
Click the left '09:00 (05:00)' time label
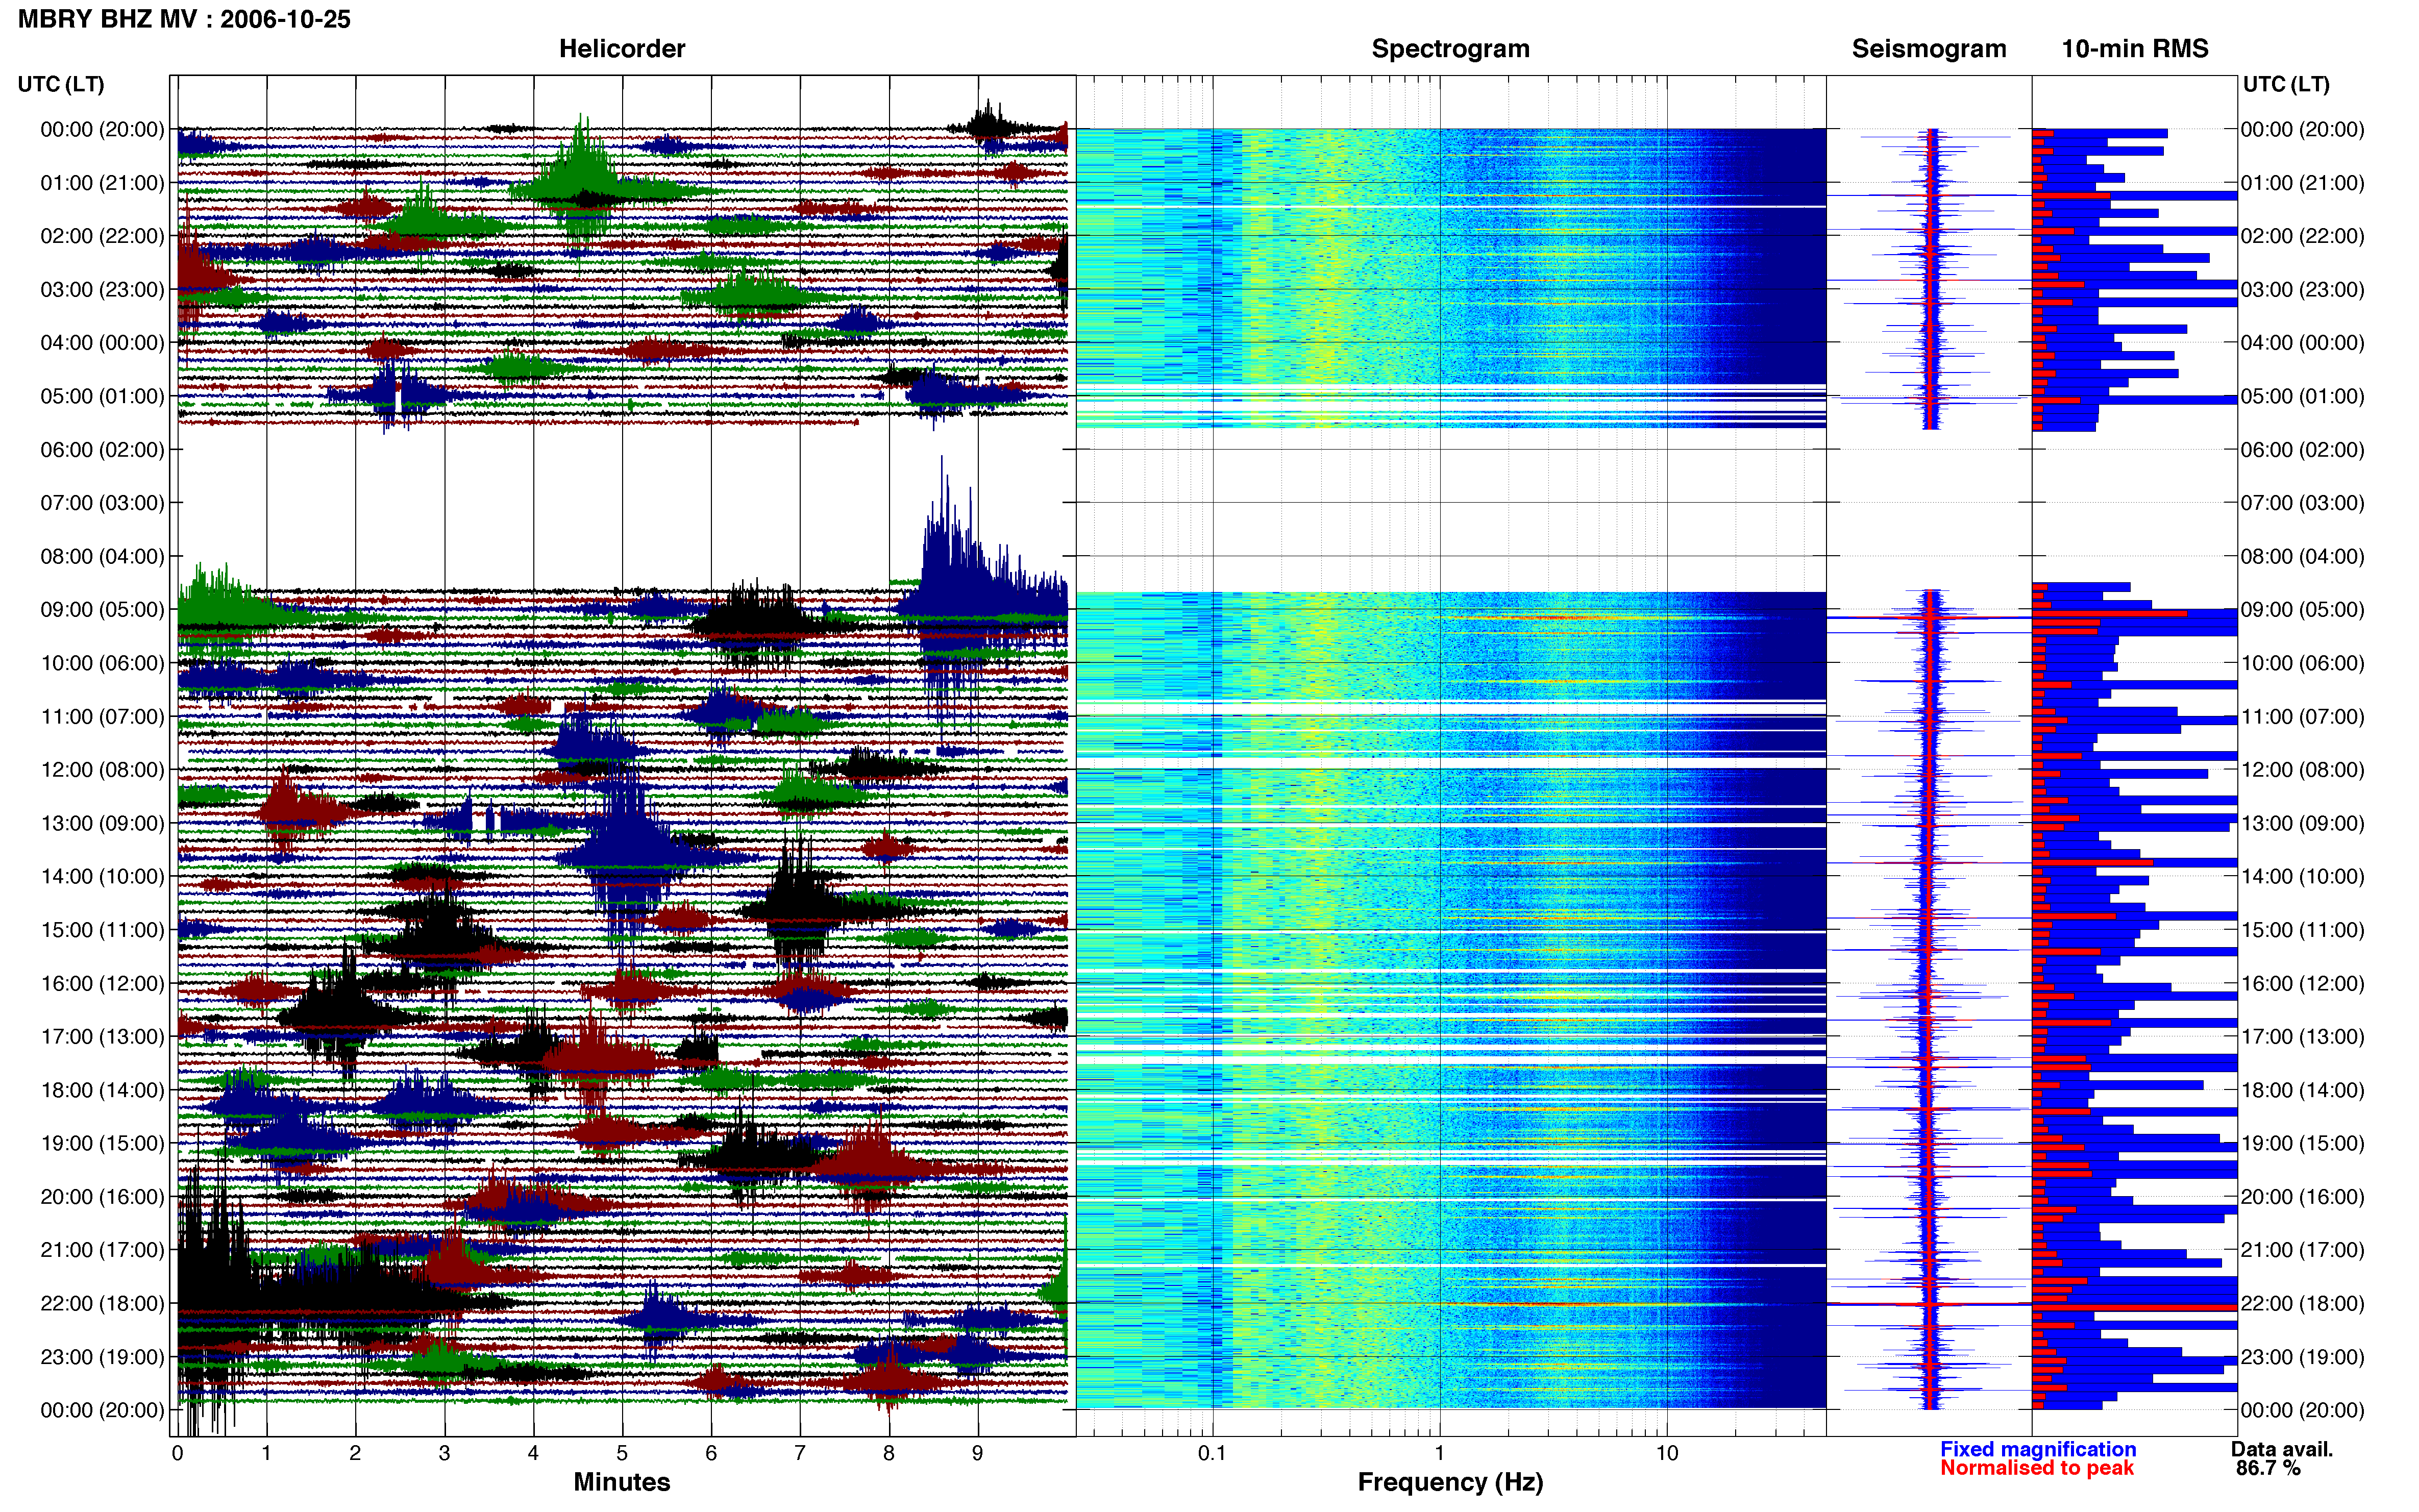coord(102,609)
